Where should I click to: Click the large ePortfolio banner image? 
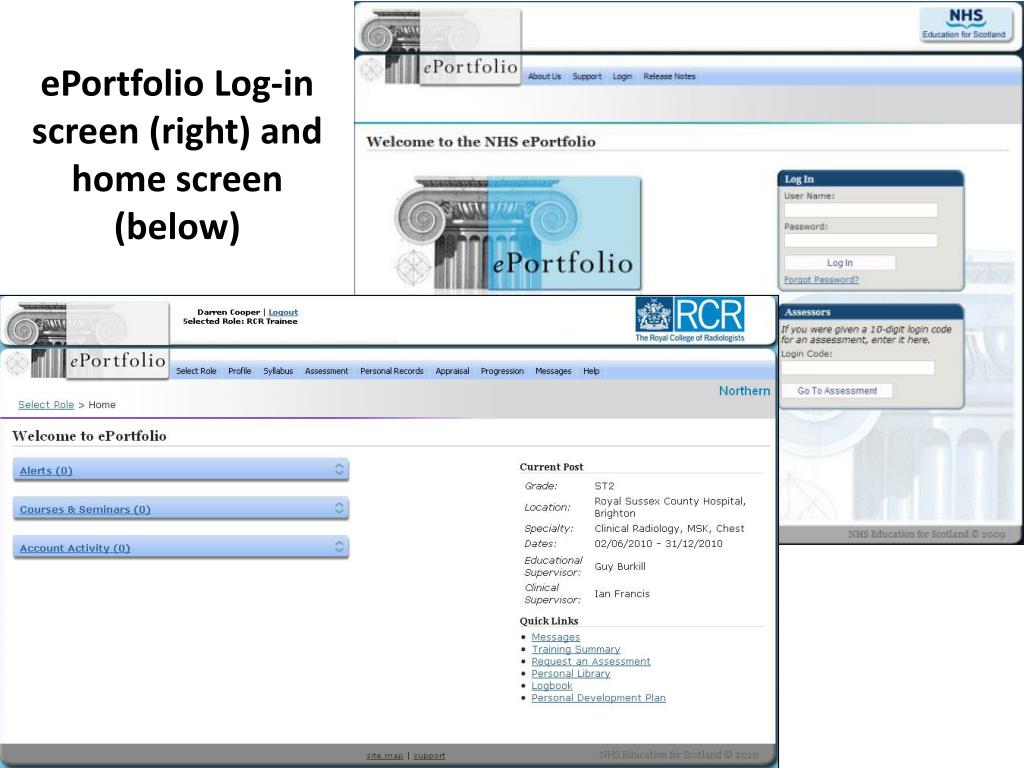point(518,233)
